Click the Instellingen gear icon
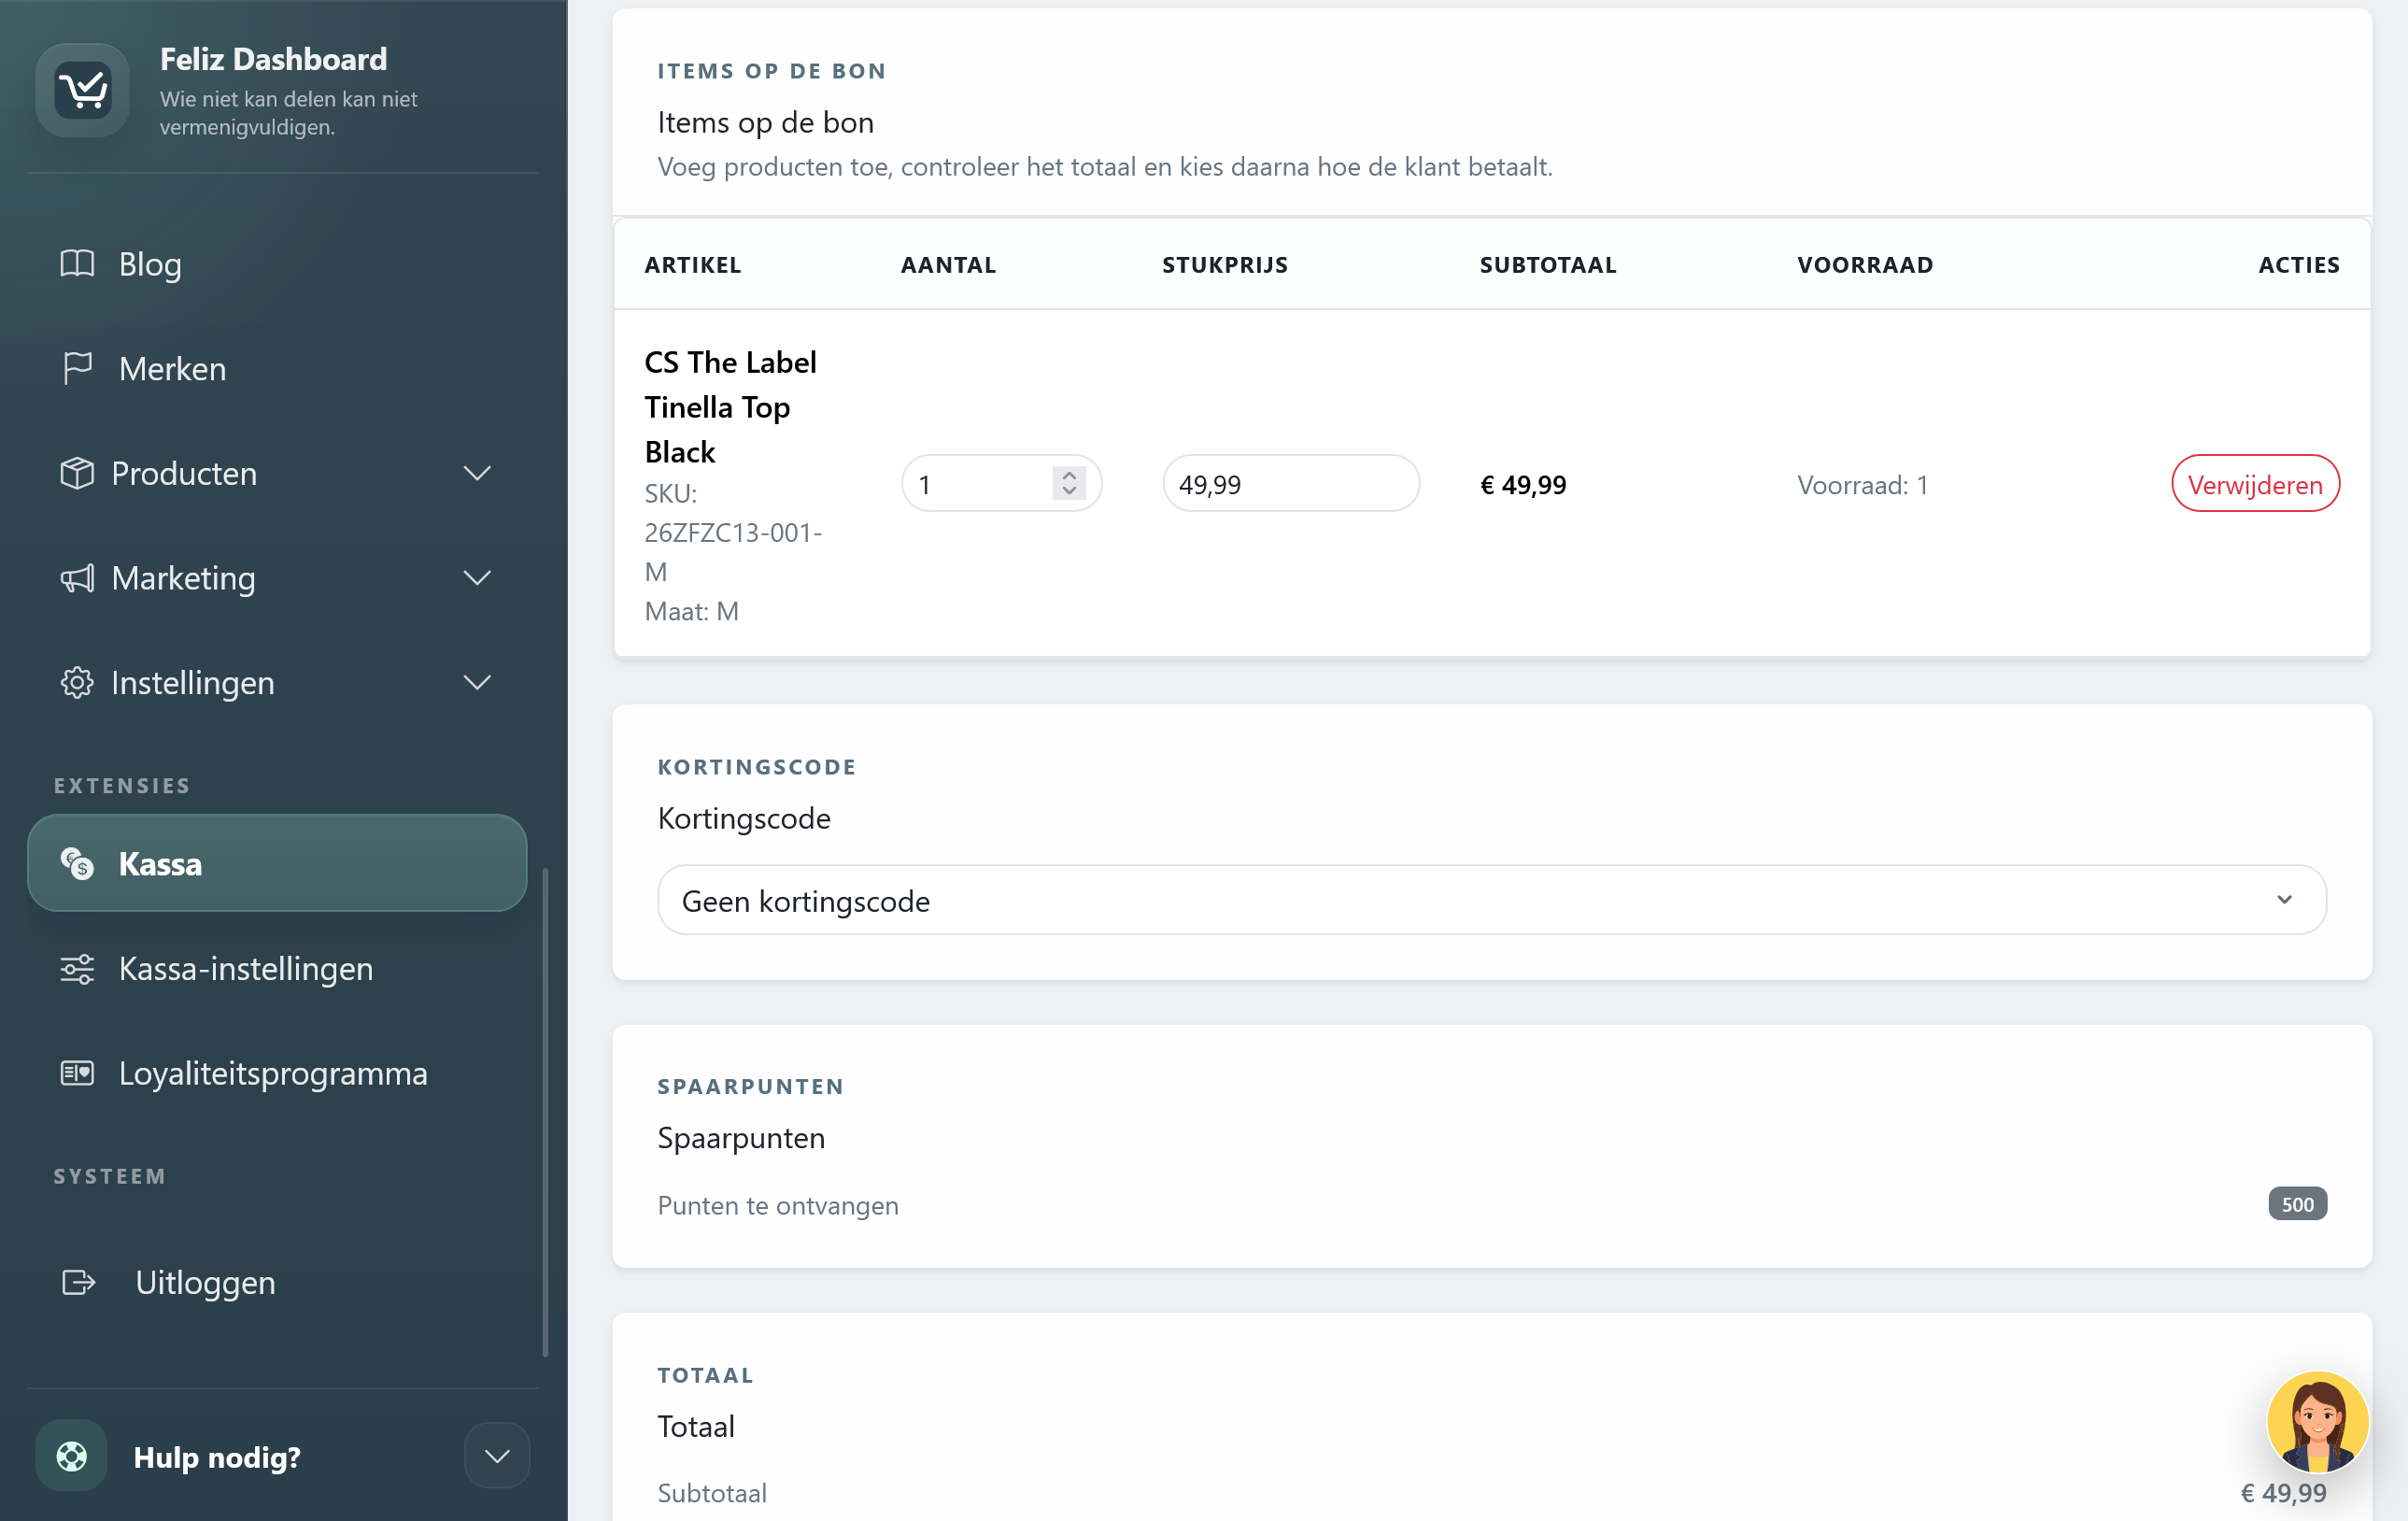The height and width of the screenshot is (1521, 2408). (x=77, y=682)
